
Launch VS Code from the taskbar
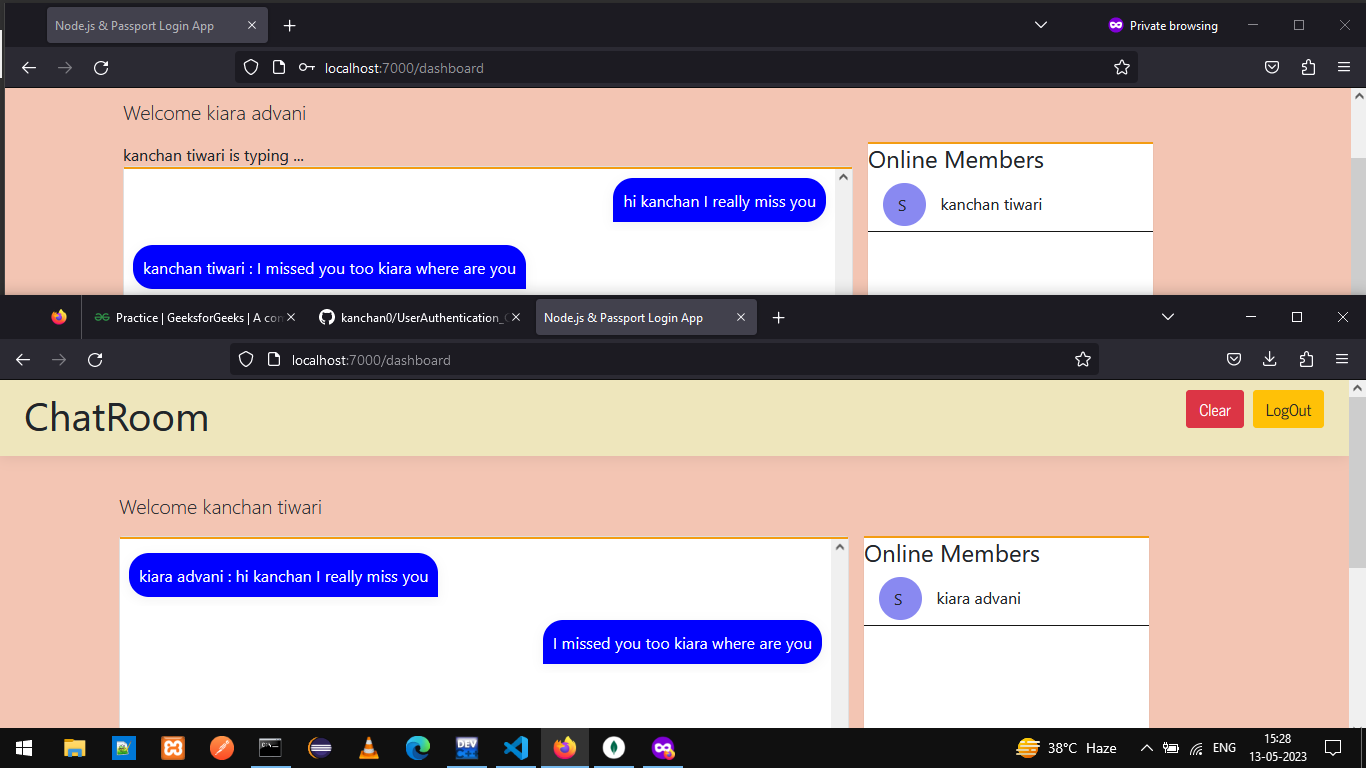(515, 747)
